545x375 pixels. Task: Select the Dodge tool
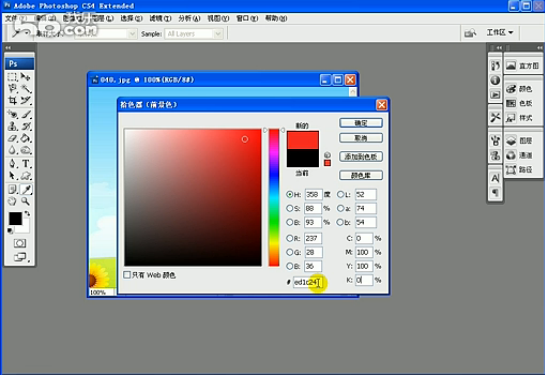click(25, 150)
